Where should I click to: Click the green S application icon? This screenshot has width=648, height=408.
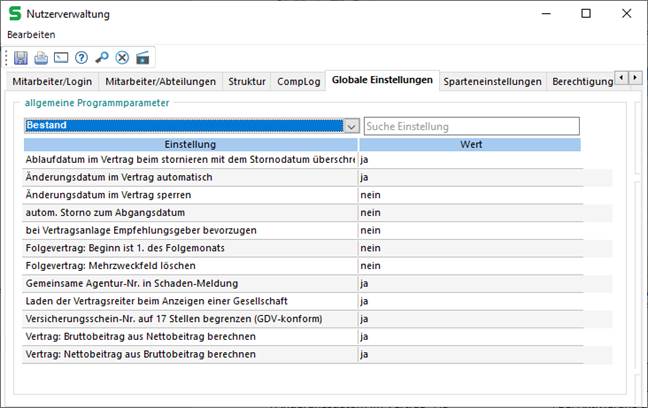pyautogui.click(x=15, y=14)
